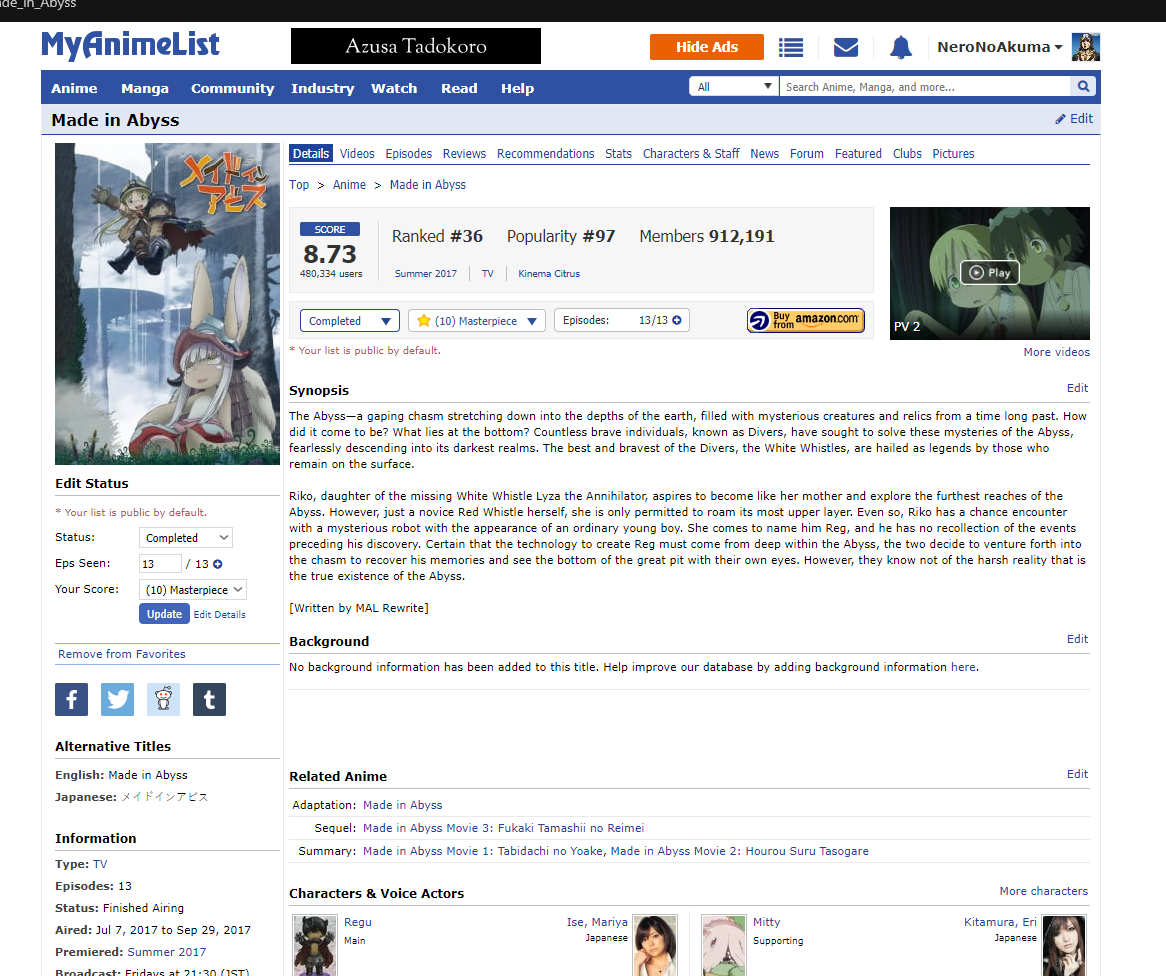Image resolution: width=1166 pixels, height=976 pixels.
Task: Open the anime list icon in header
Action: pyautogui.click(x=791, y=47)
